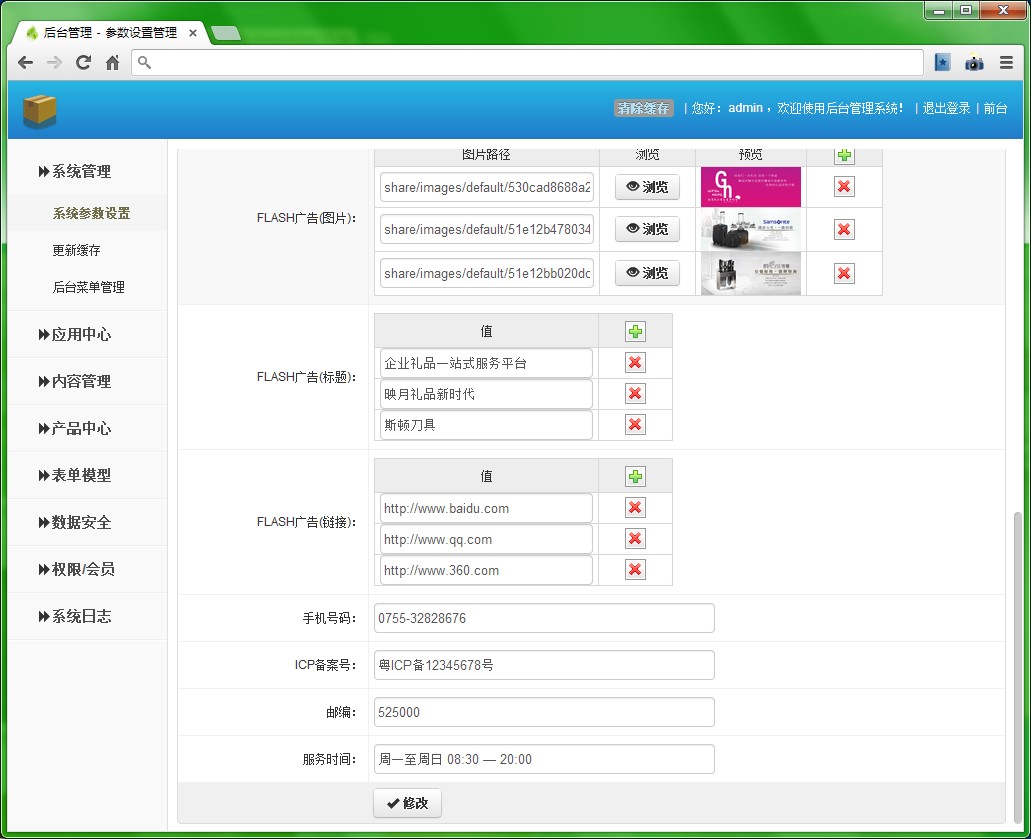Open 后台菜单管理 in the sidebar
The height and width of the screenshot is (839, 1031).
(89, 287)
